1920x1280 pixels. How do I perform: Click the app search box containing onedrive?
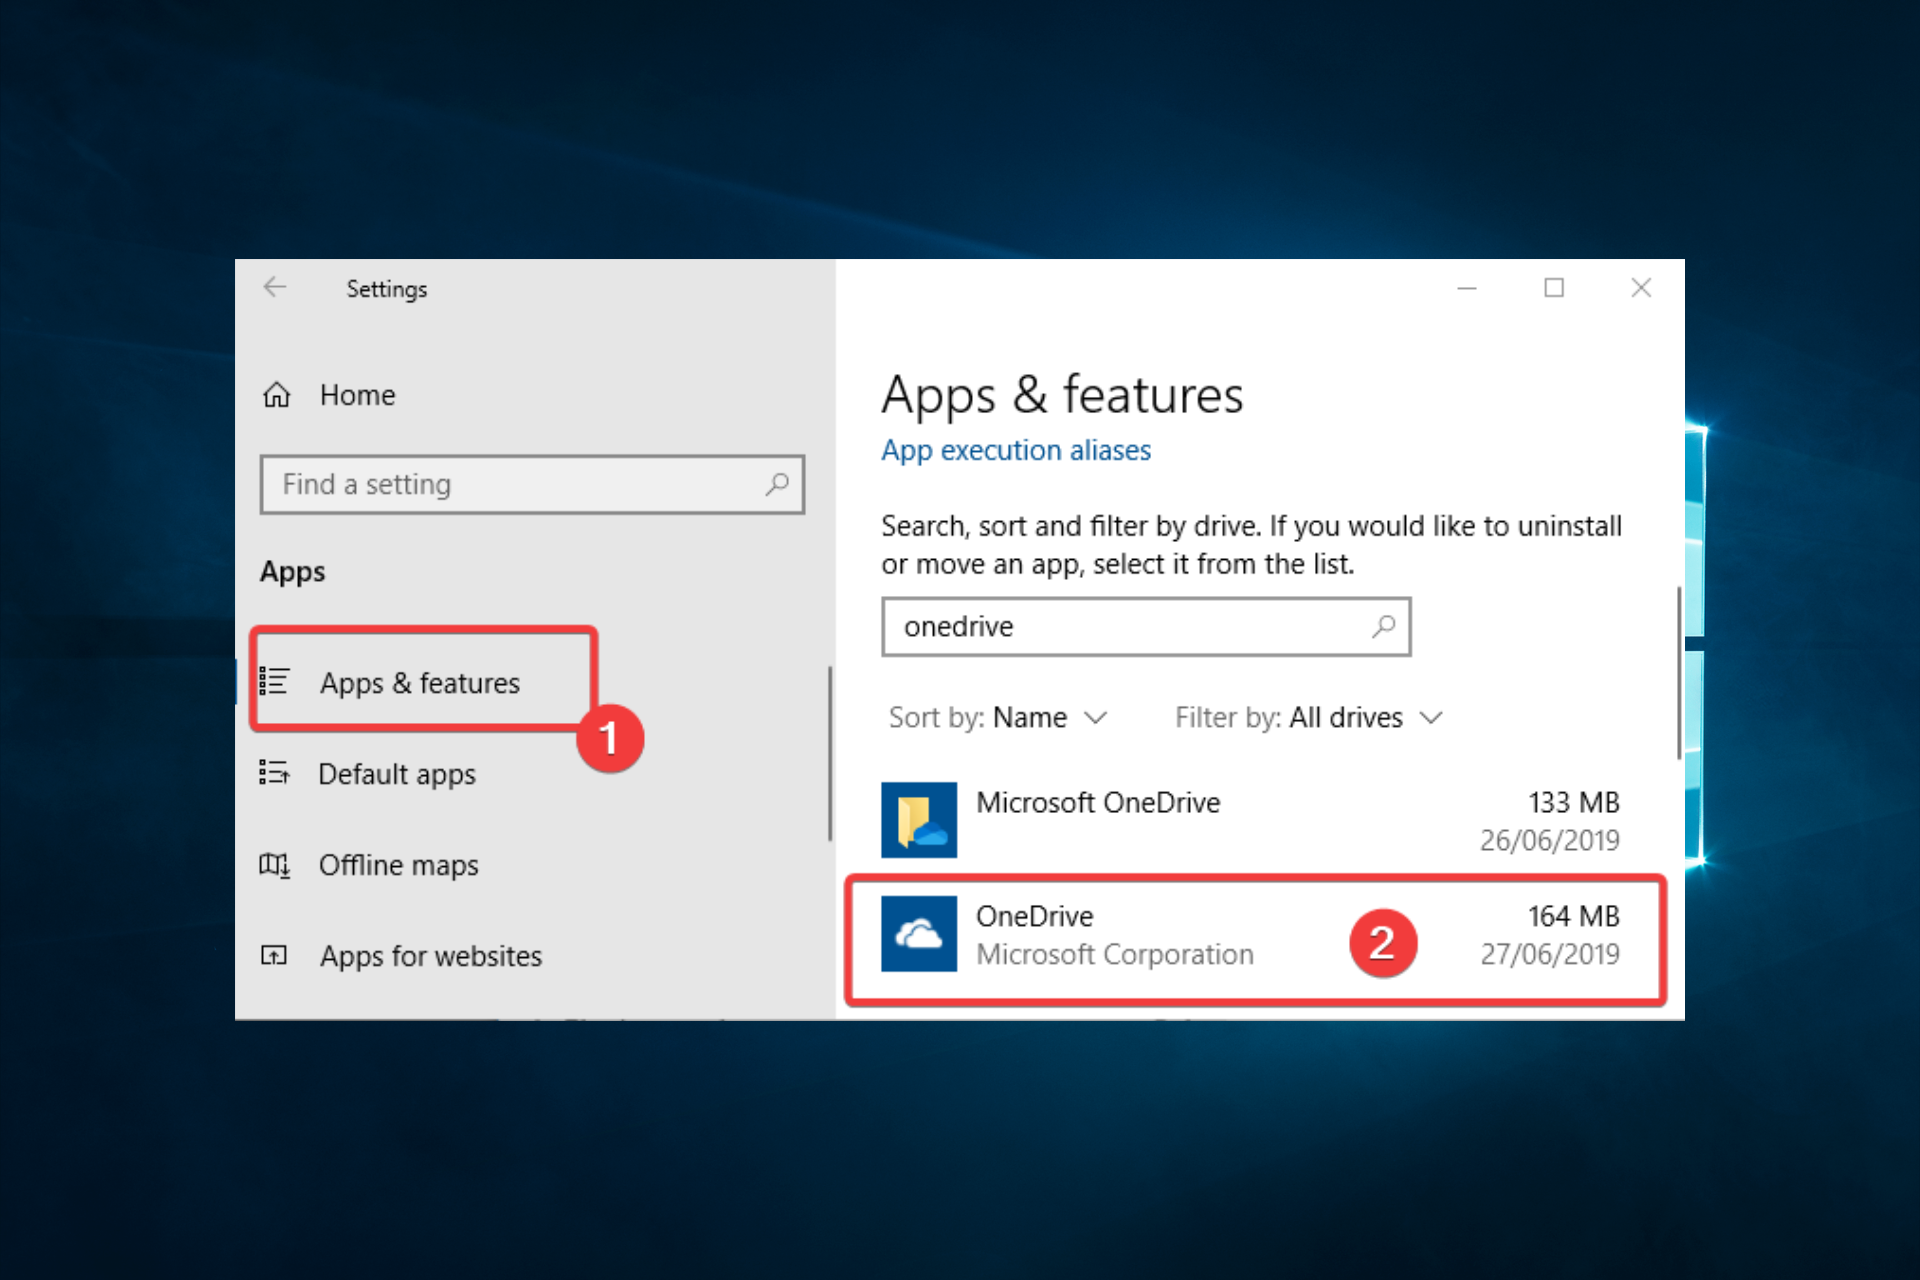coord(1146,627)
